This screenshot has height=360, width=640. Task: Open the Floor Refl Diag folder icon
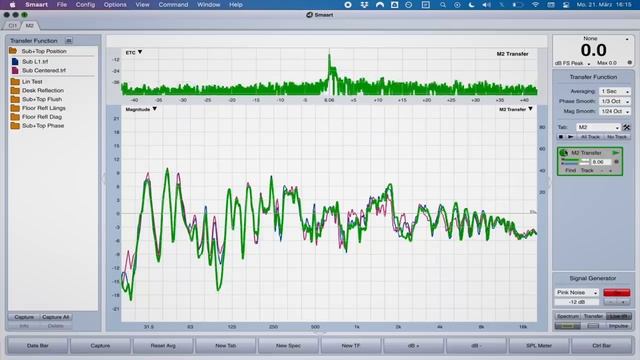coord(15,117)
